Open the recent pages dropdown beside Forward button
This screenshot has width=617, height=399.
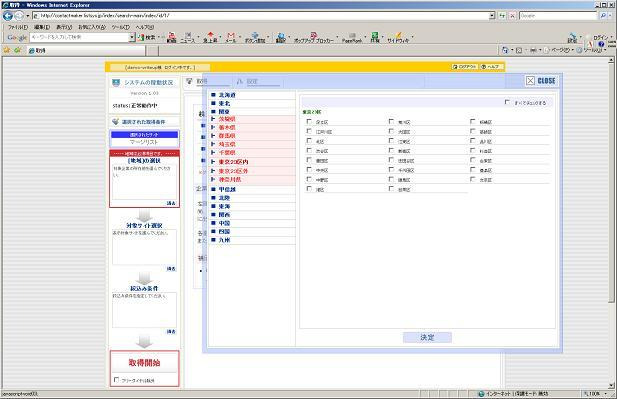28,16
